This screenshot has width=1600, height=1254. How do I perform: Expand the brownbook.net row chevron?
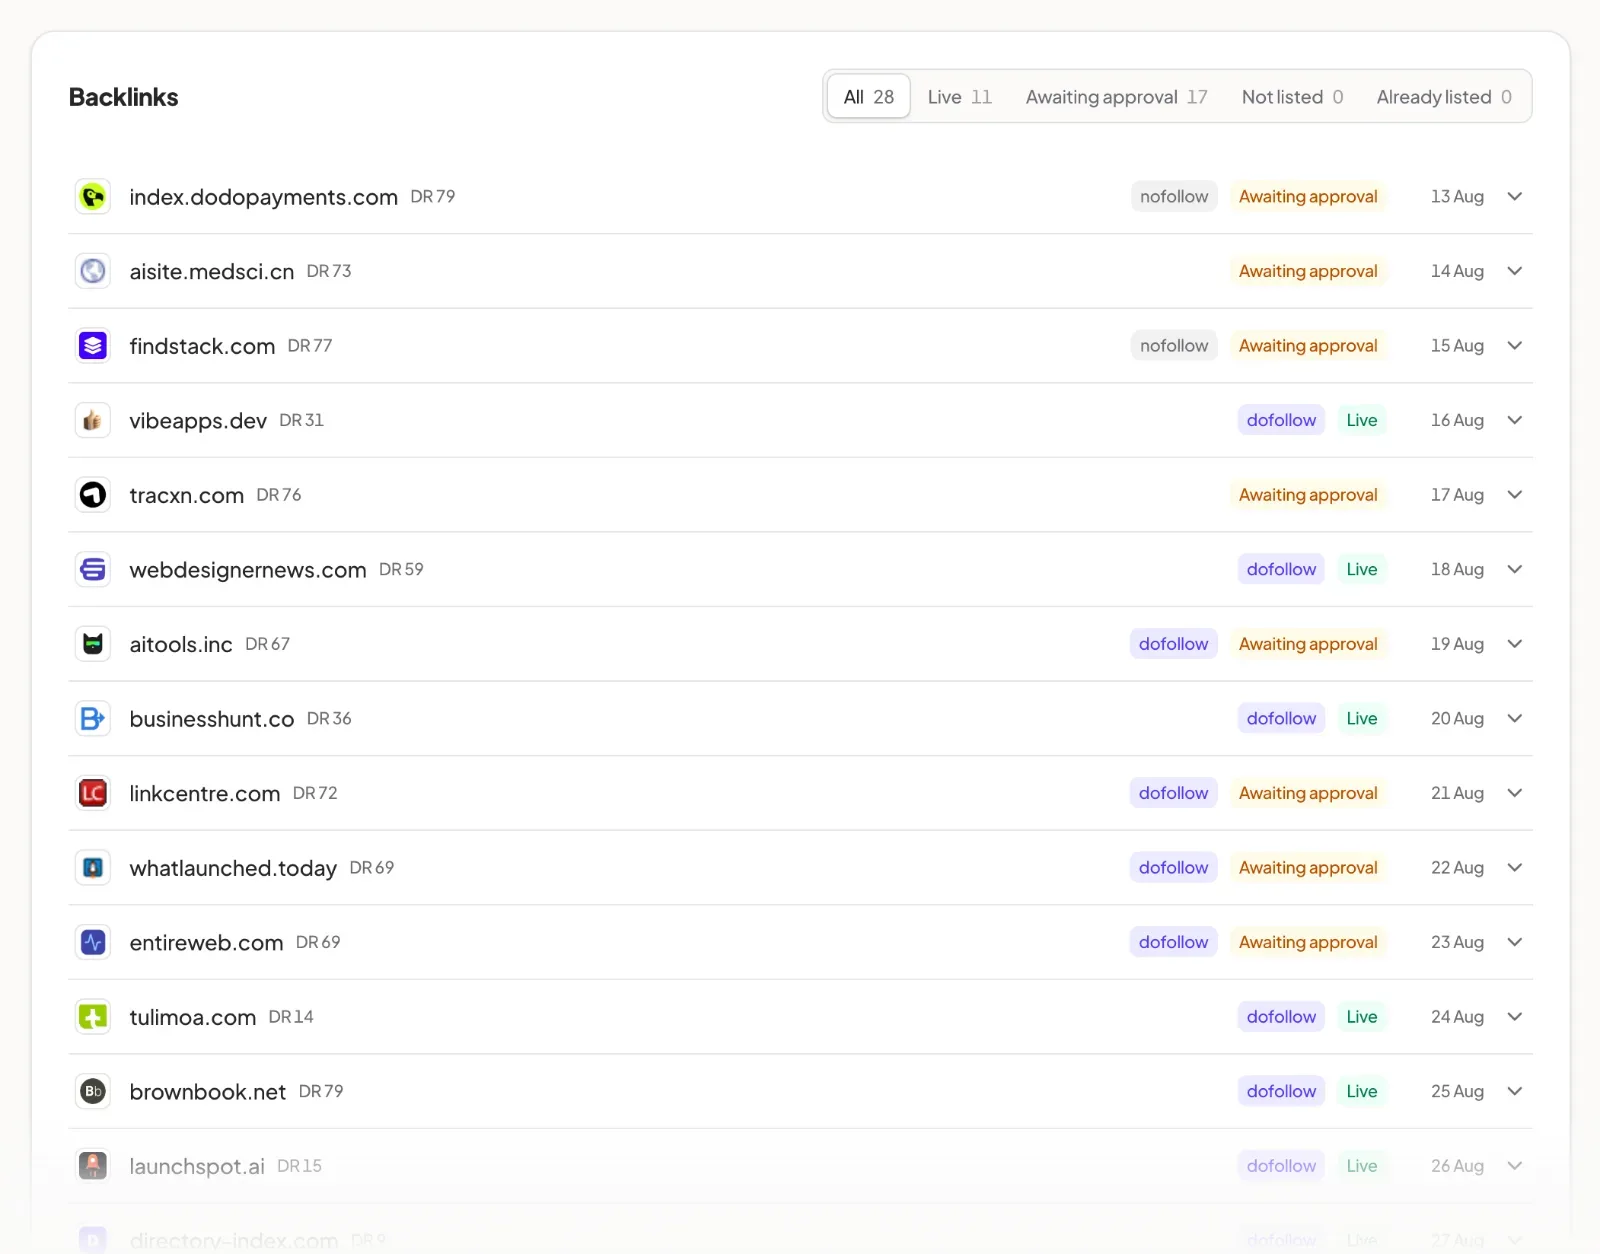point(1515,1091)
